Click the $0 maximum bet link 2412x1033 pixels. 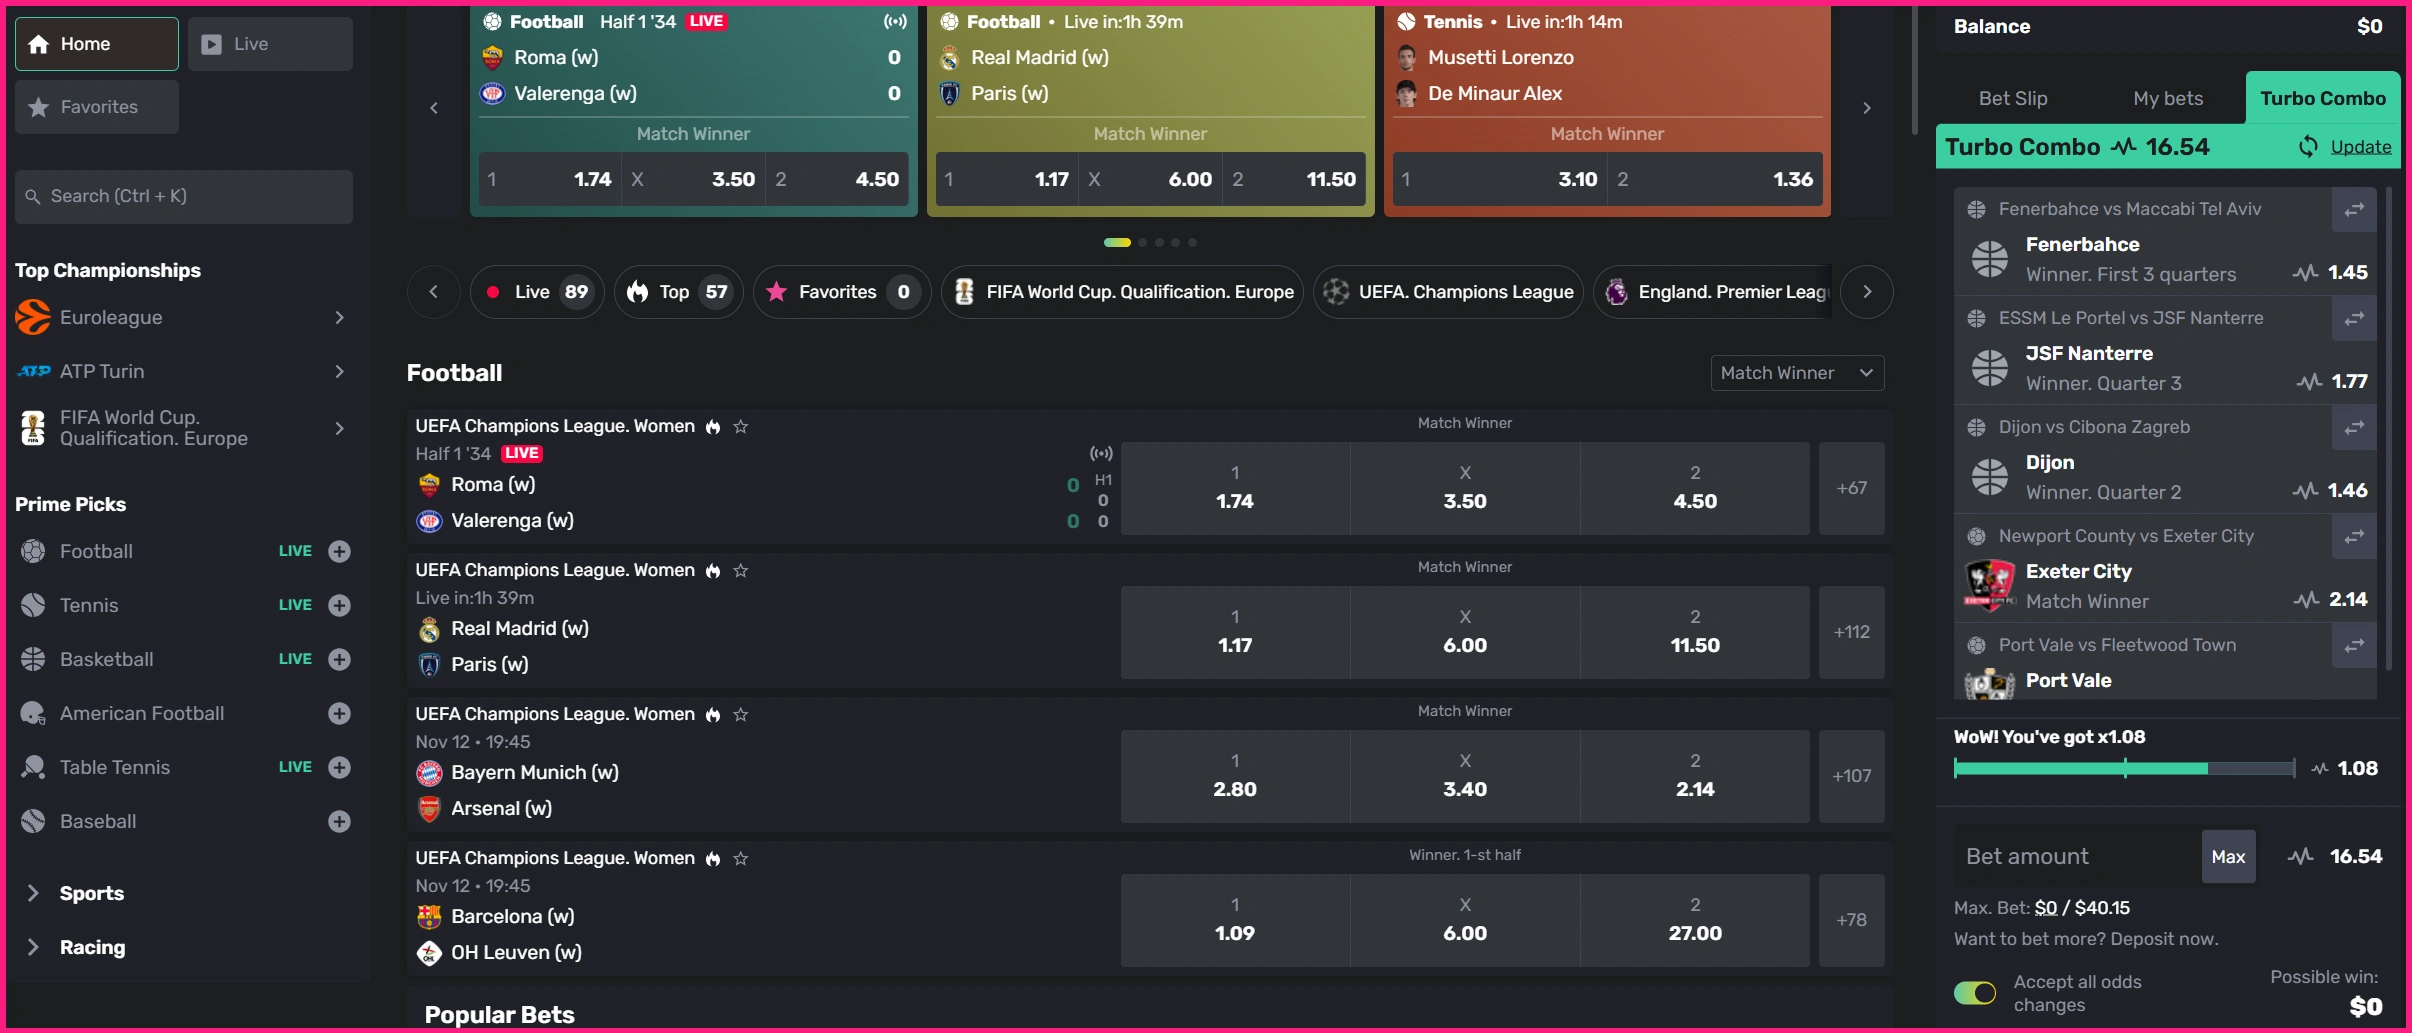(2046, 908)
